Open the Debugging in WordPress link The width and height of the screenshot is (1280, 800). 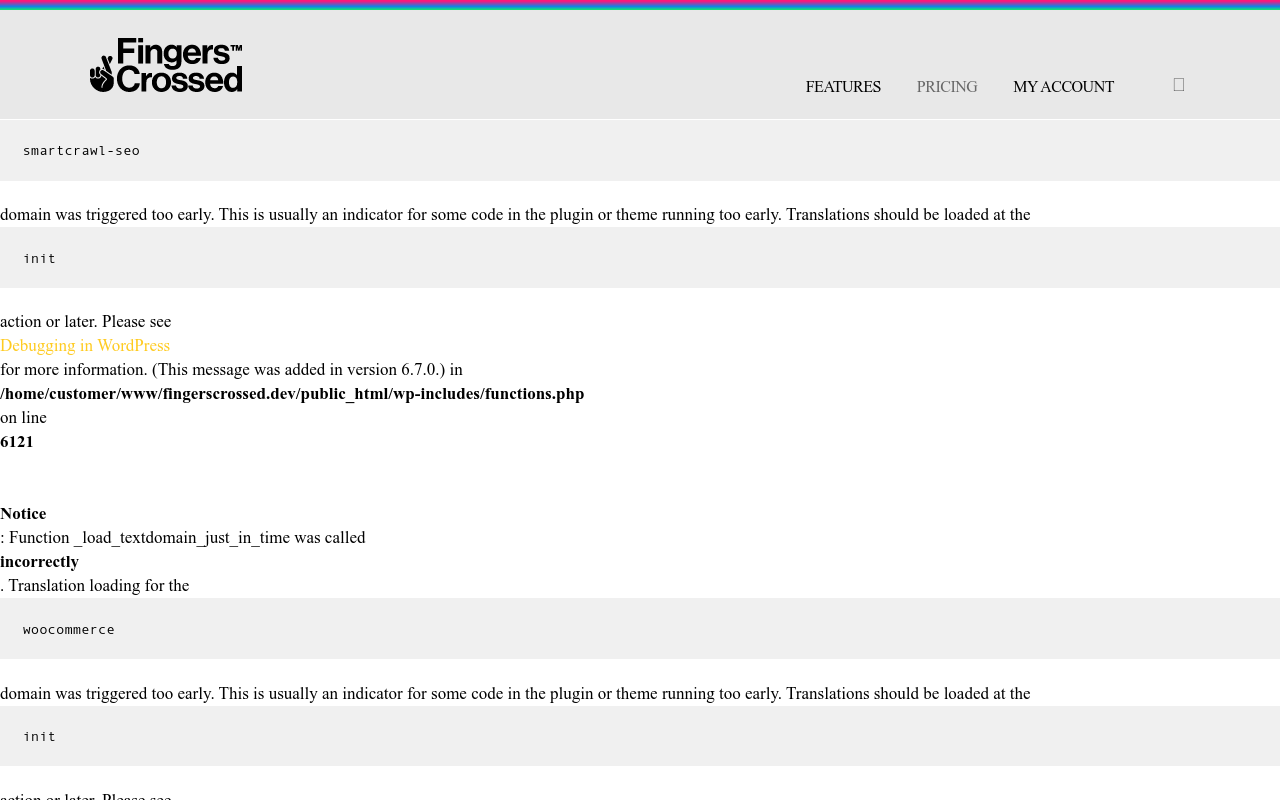click(x=85, y=346)
